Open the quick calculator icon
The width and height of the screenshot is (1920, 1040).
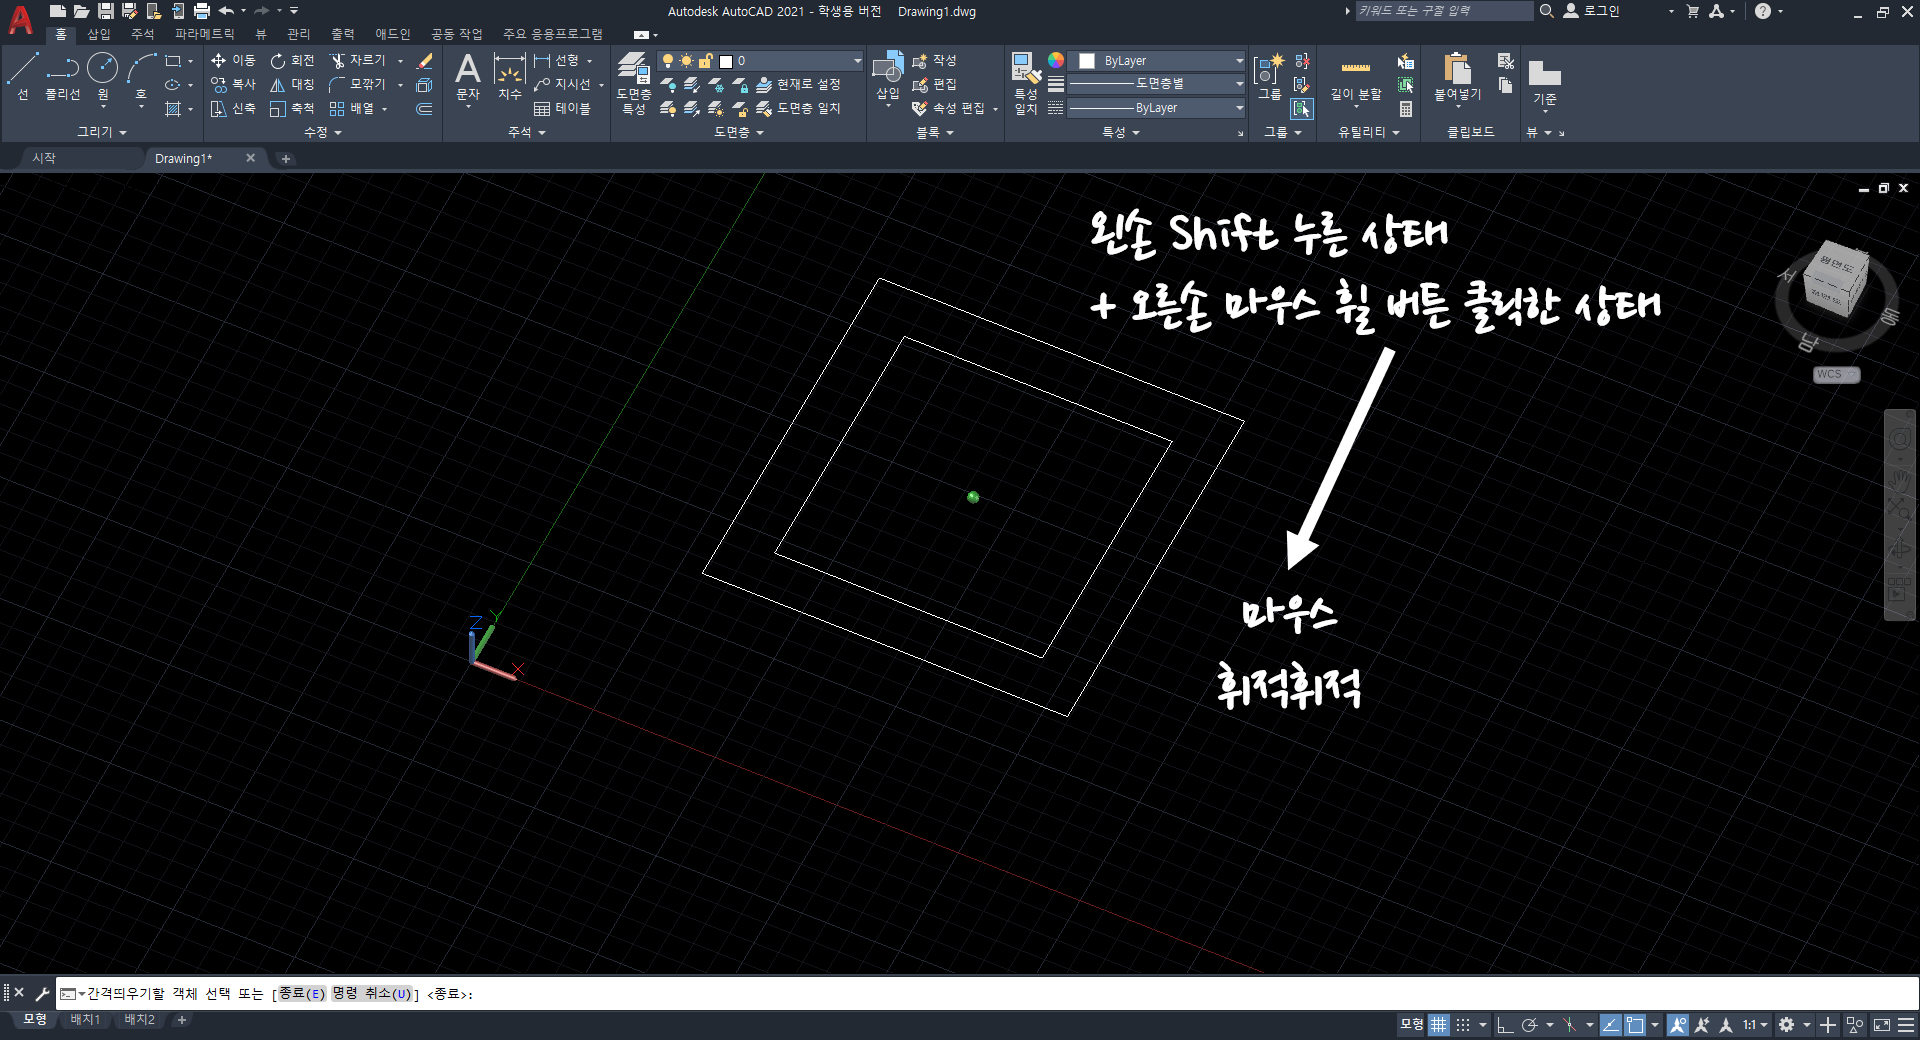click(x=1406, y=109)
